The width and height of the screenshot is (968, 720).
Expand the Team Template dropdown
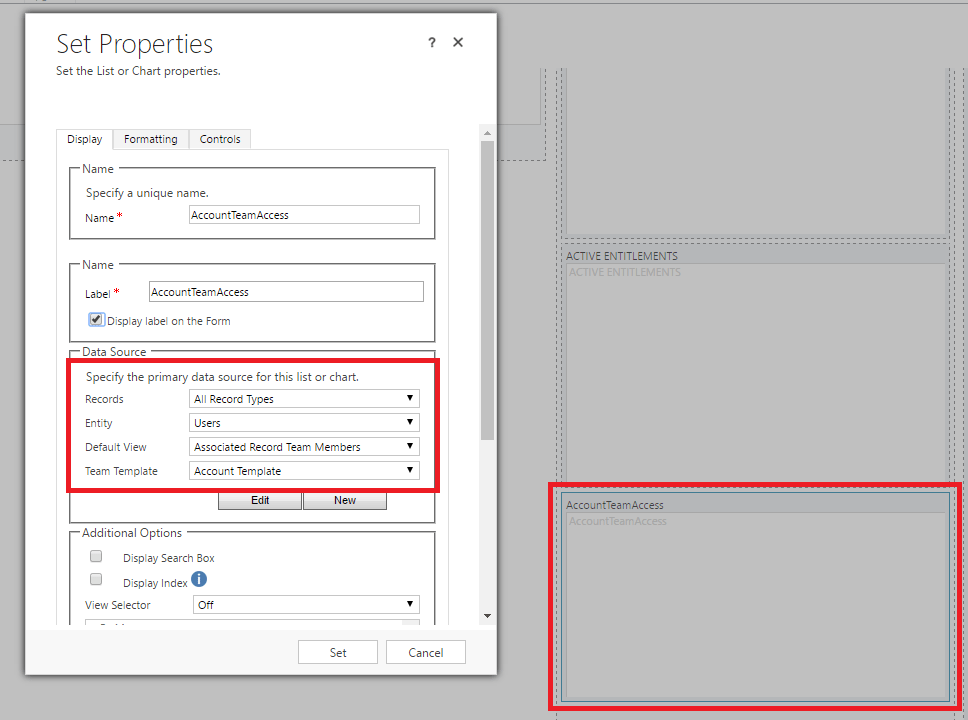[x=304, y=471]
